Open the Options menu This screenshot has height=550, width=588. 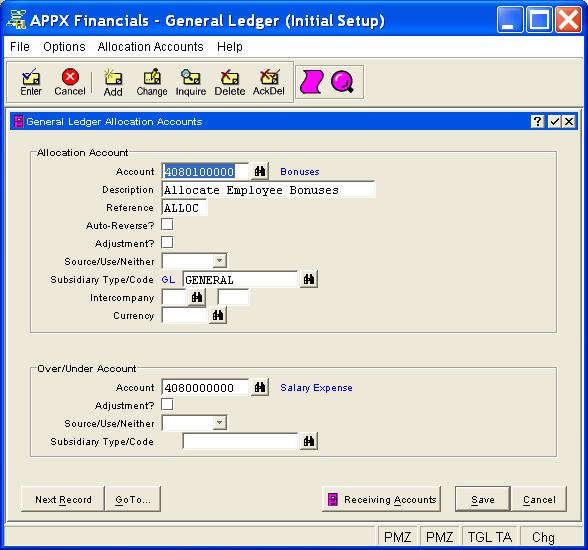click(x=64, y=47)
